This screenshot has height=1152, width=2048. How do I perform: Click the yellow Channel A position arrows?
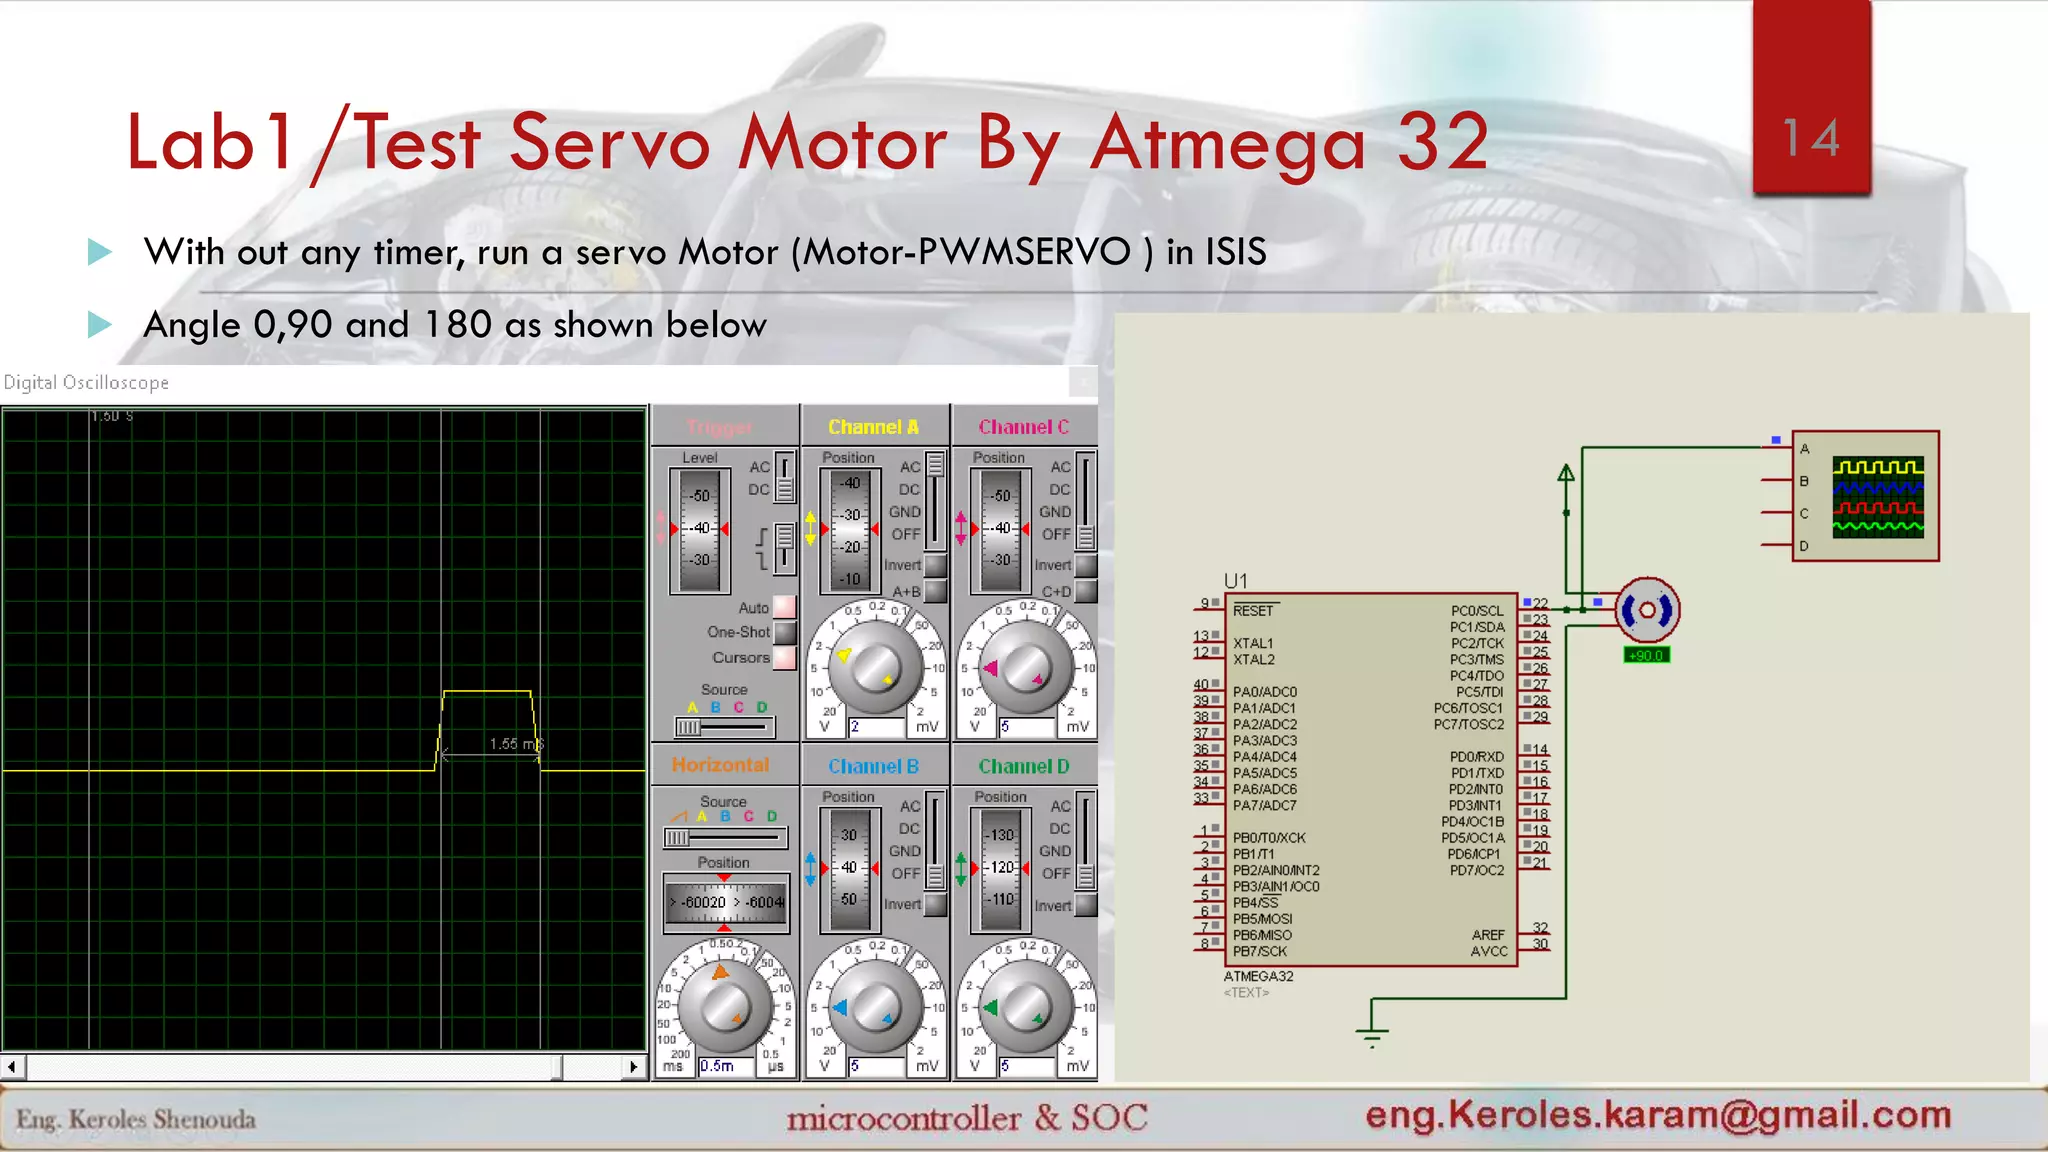pos(810,528)
